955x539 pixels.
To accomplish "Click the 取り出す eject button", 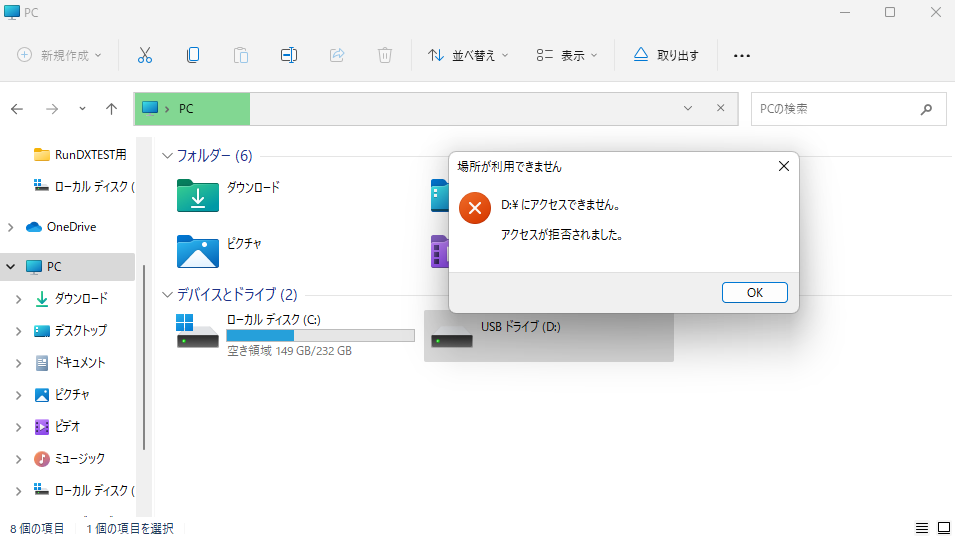I will coord(666,55).
